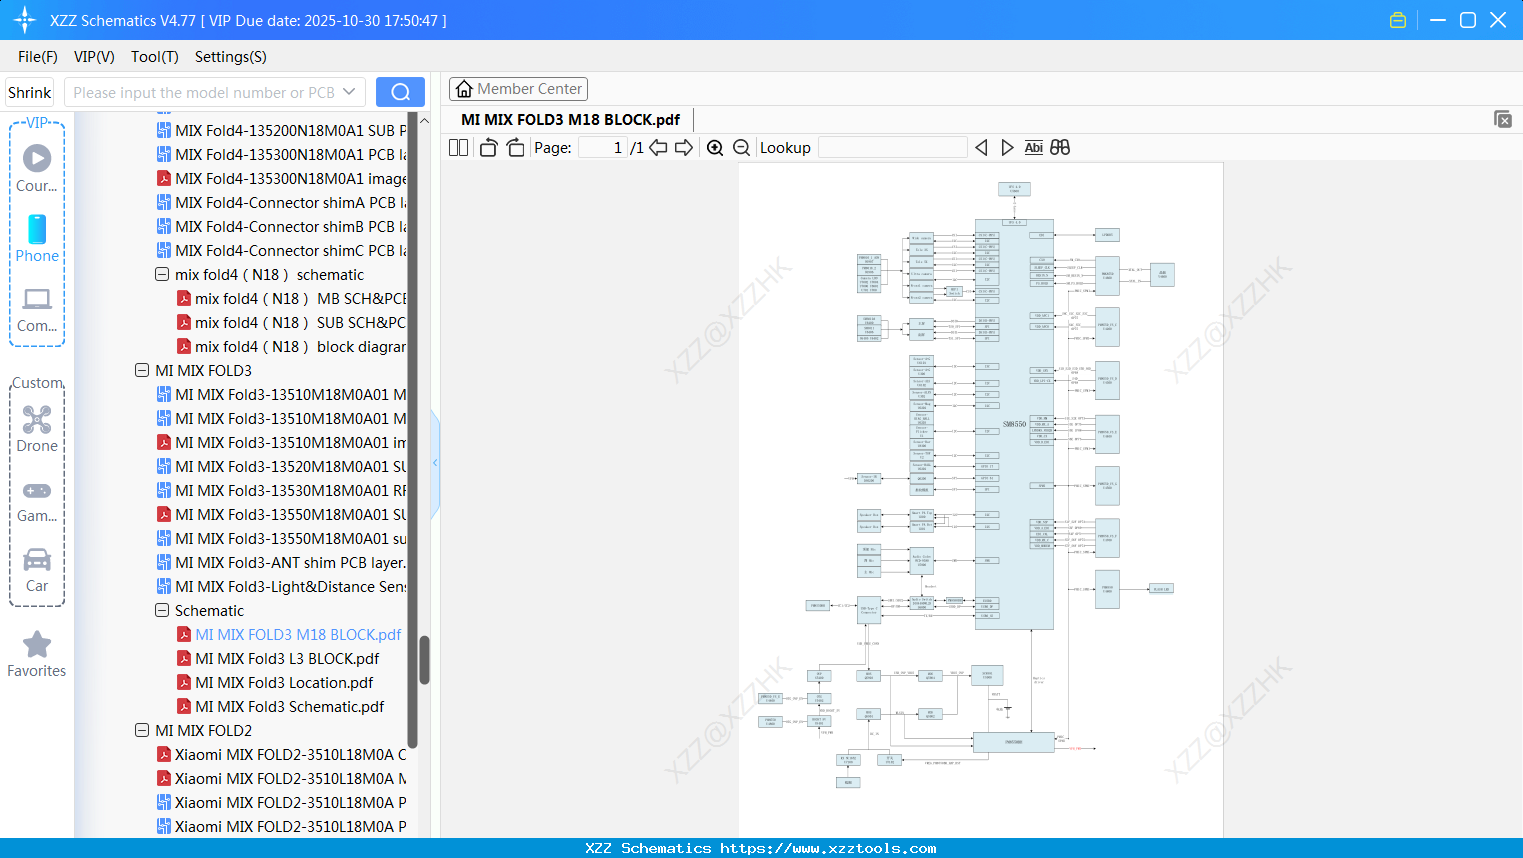Open MIX Fold4-Connector shimB PCB file
The width and height of the screenshot is (1523, 858).
pos(282,226)
